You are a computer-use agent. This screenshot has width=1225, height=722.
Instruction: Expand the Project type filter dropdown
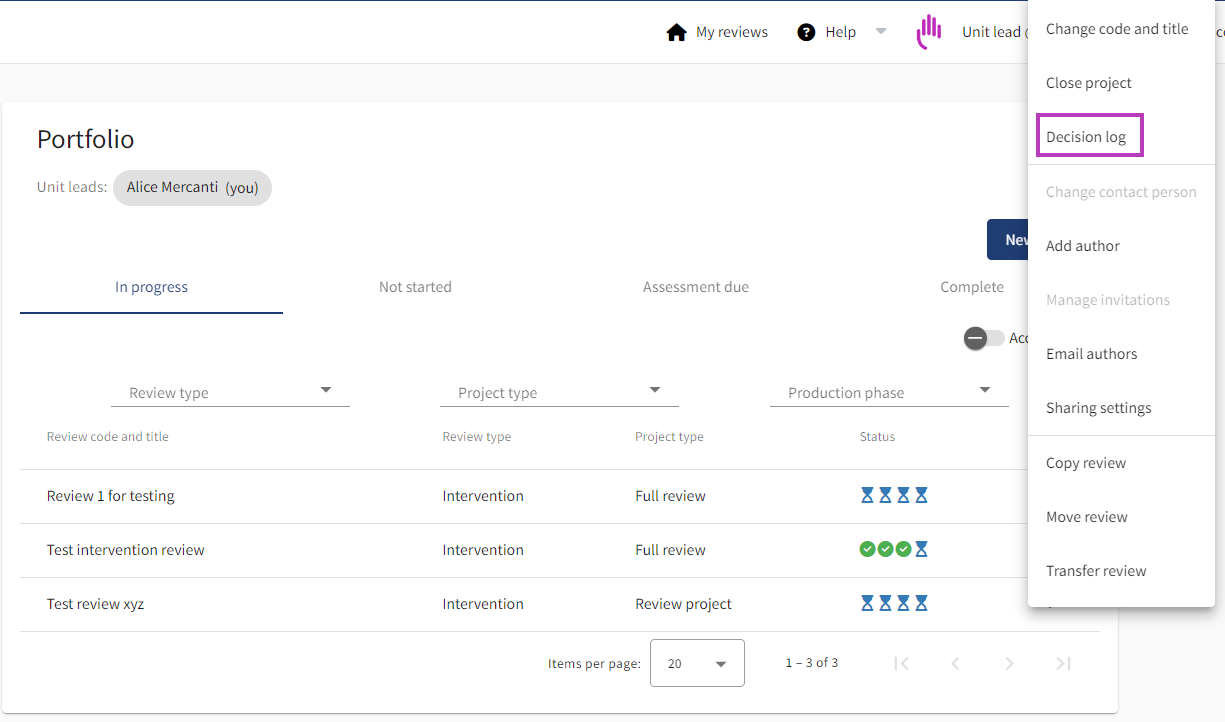(559, 392)
